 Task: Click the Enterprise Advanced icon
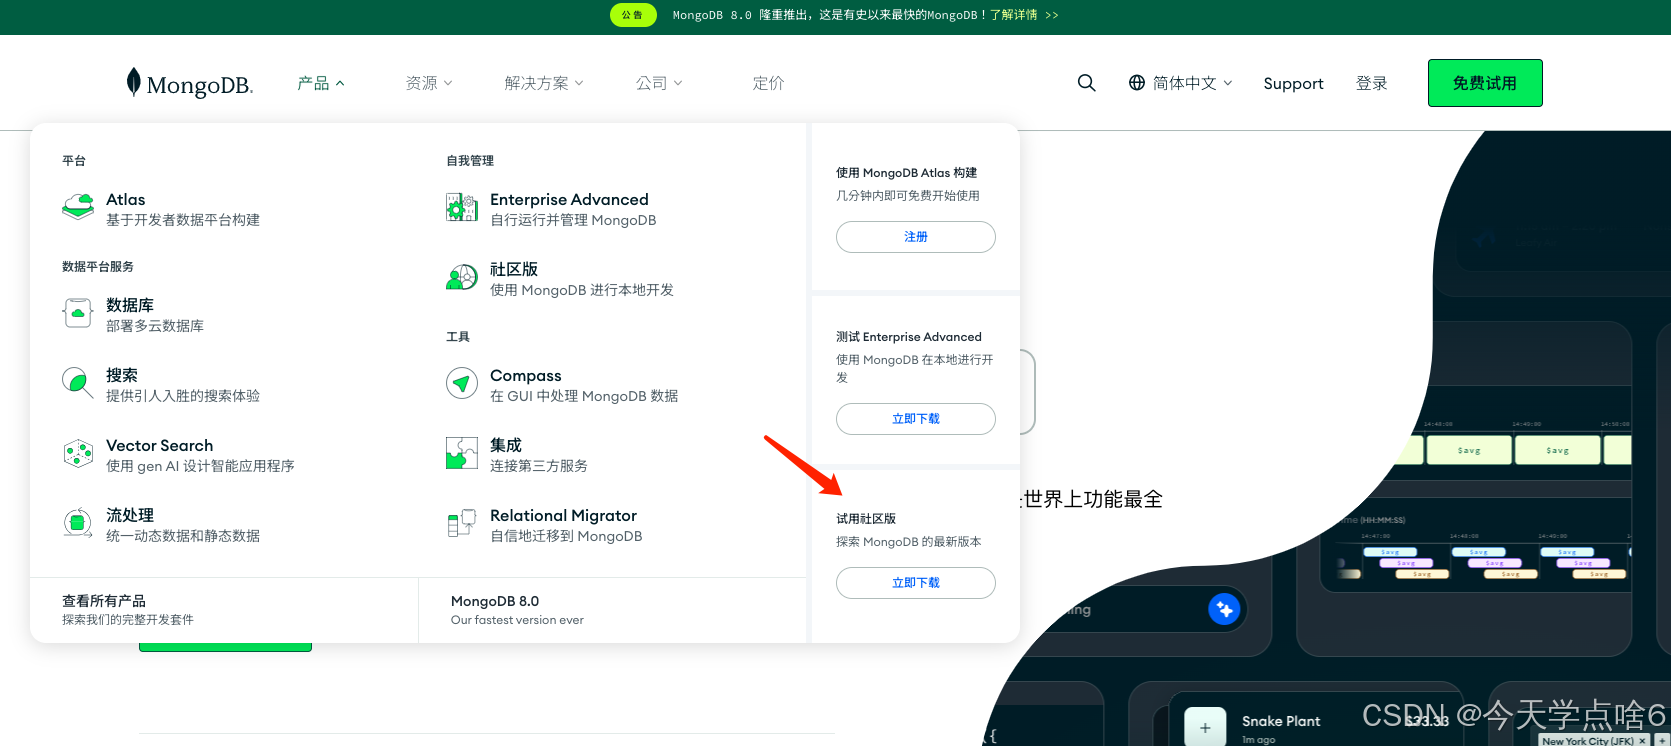pyautogui.click(x=462, y=207)
